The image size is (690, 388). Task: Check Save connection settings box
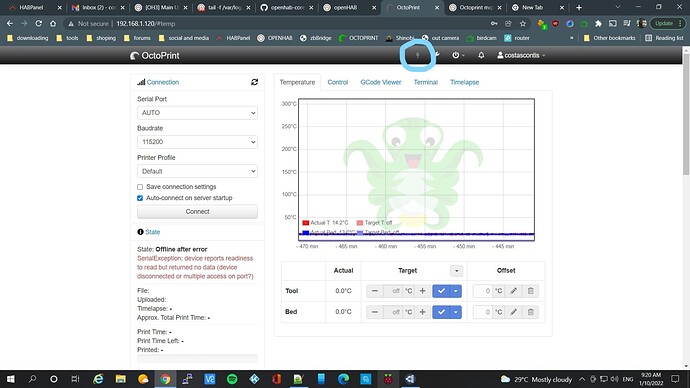[140, 187]
